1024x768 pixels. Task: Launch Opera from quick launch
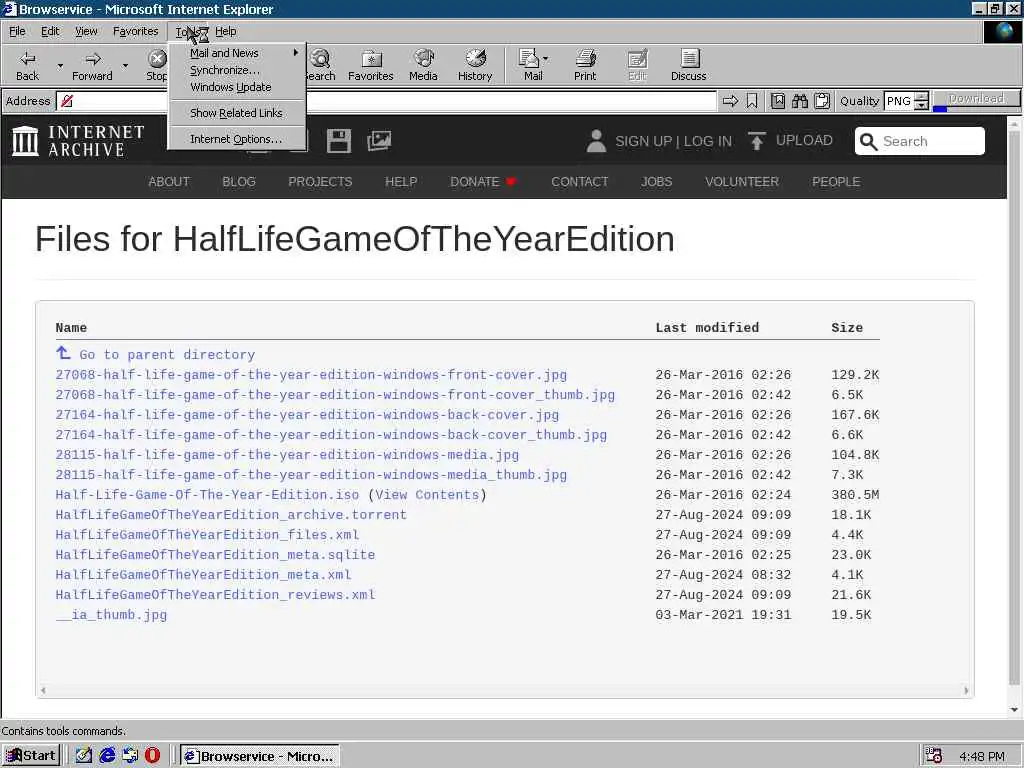tap(152, 756)
